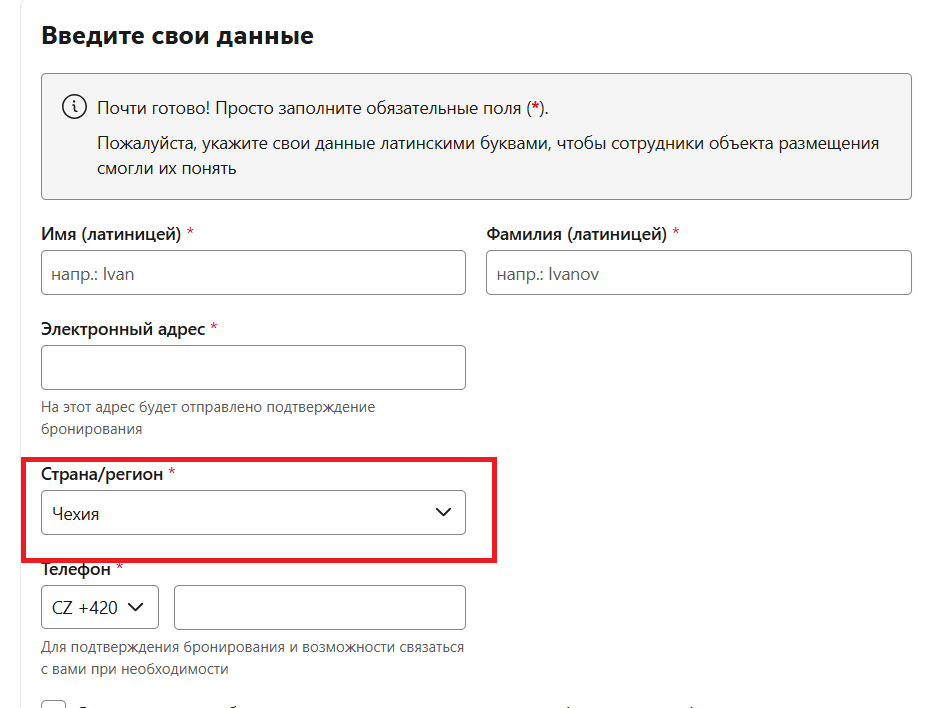
Task: Open the Страна/регион dropdown showing Чехия
Action: coord(253,513)
